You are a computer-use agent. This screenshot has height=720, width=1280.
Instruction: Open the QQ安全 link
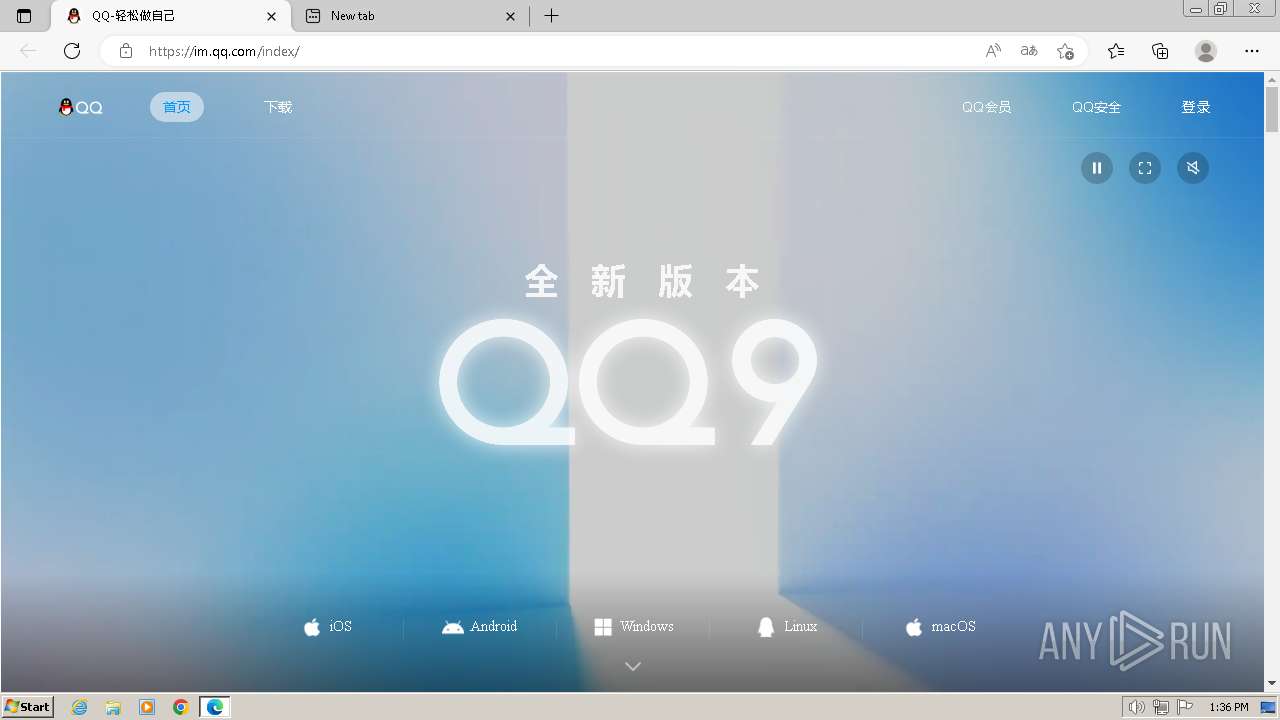pos(1096,107)
